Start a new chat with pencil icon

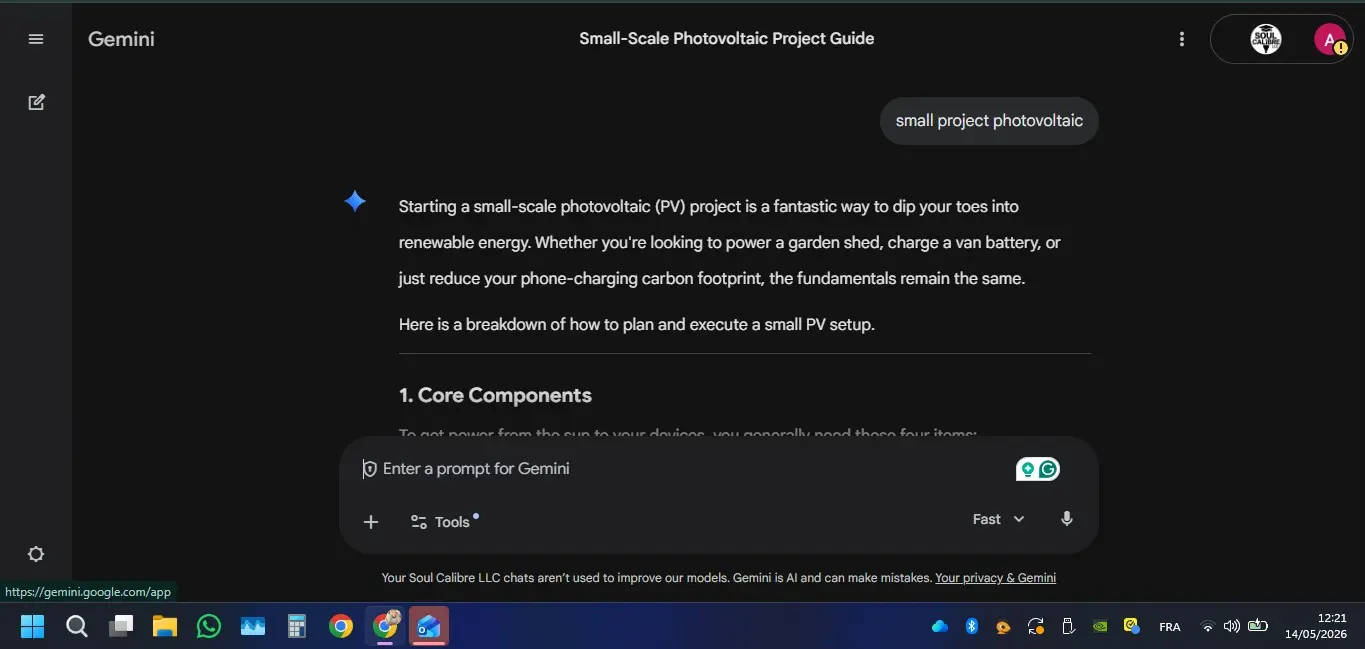click(36, 102)
